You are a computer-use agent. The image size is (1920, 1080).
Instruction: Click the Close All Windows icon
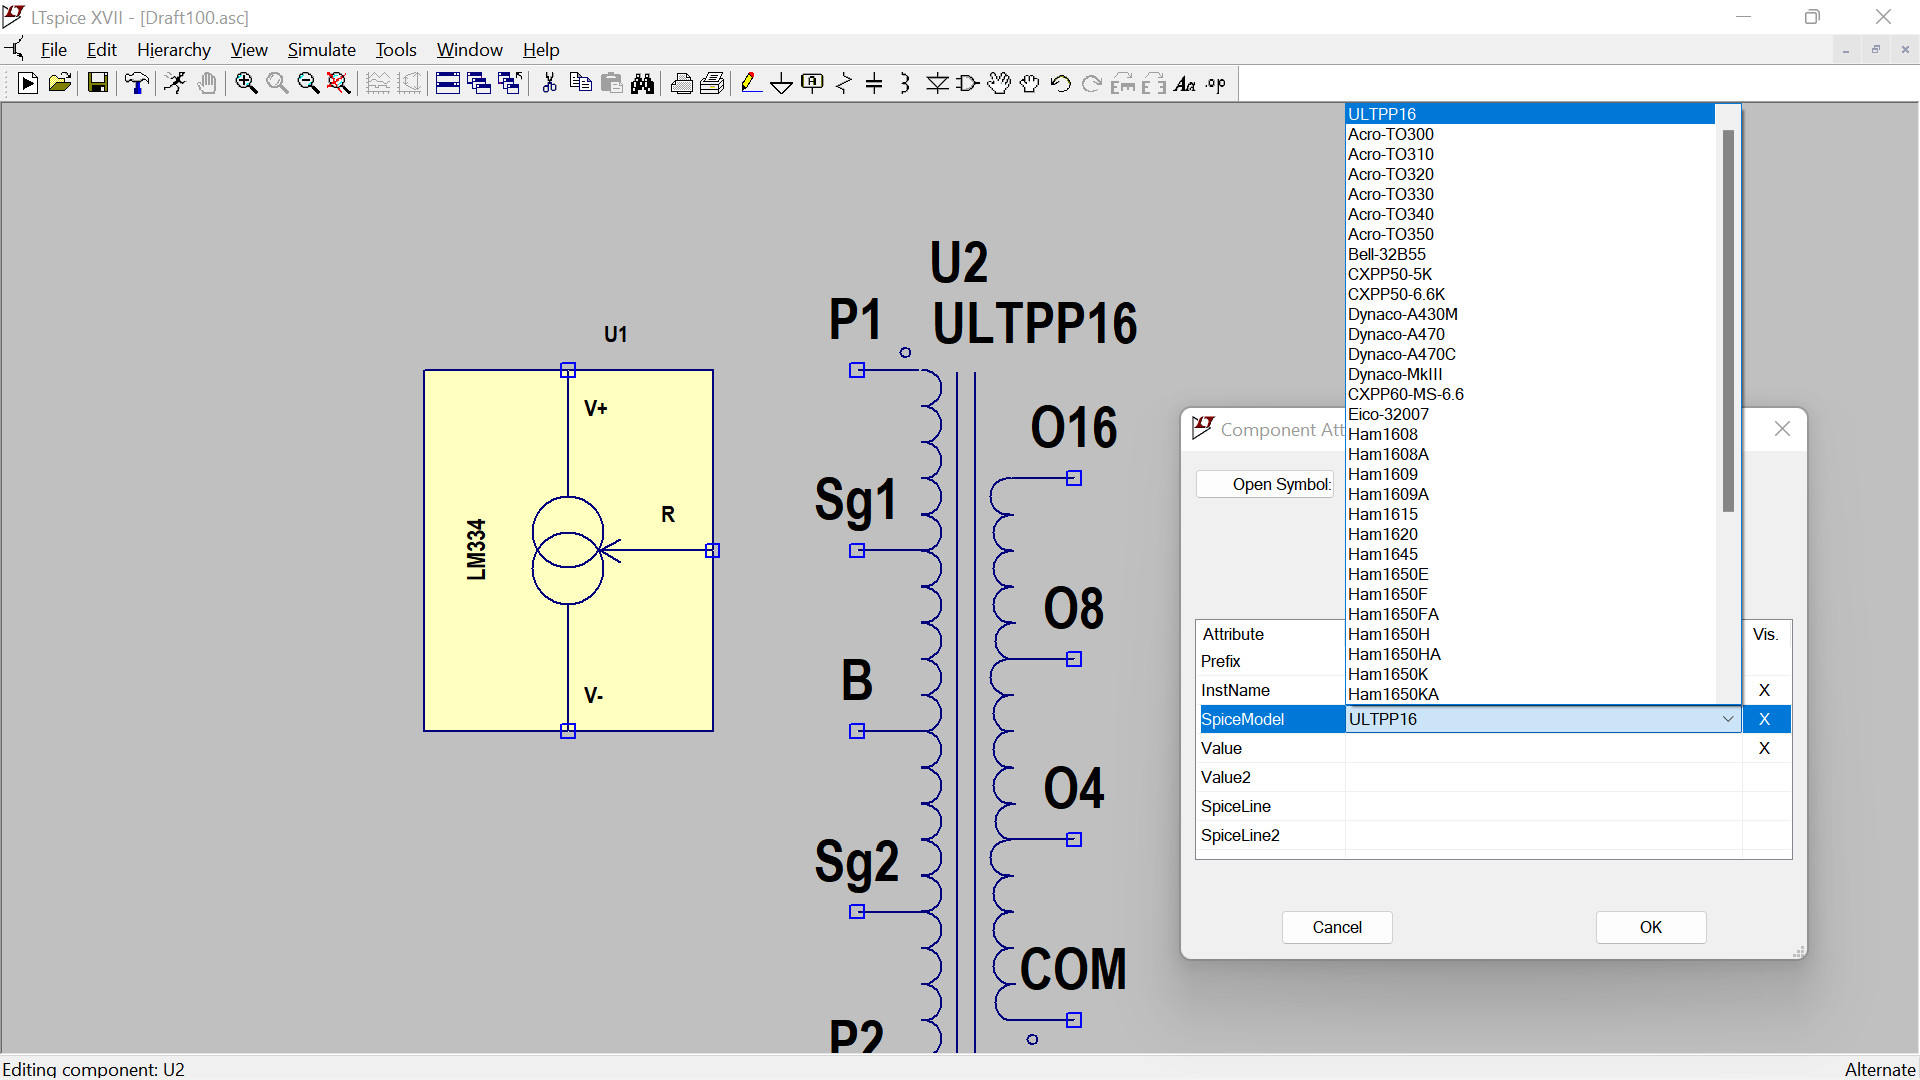pos(510,84)
